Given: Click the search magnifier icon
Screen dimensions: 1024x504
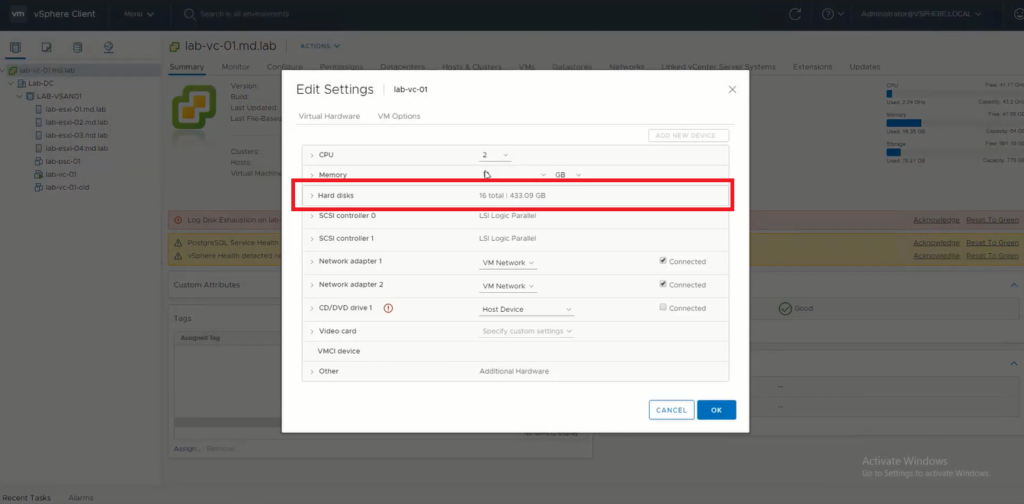Looking at the screenshot, I should (x=189, y=14).
